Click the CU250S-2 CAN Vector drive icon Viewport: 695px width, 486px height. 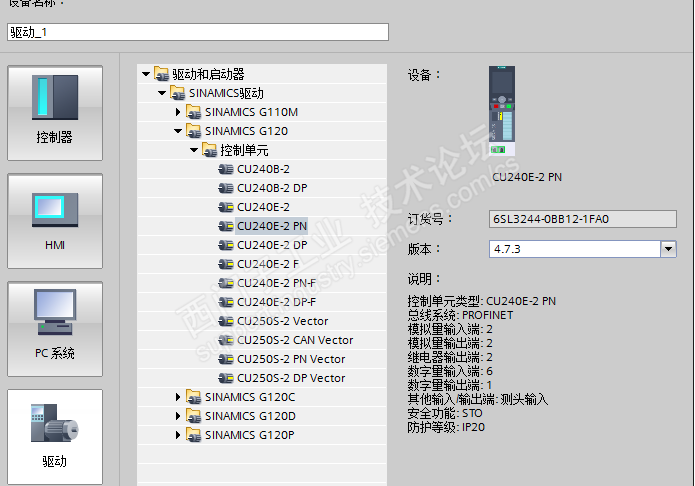click(226, 340)
